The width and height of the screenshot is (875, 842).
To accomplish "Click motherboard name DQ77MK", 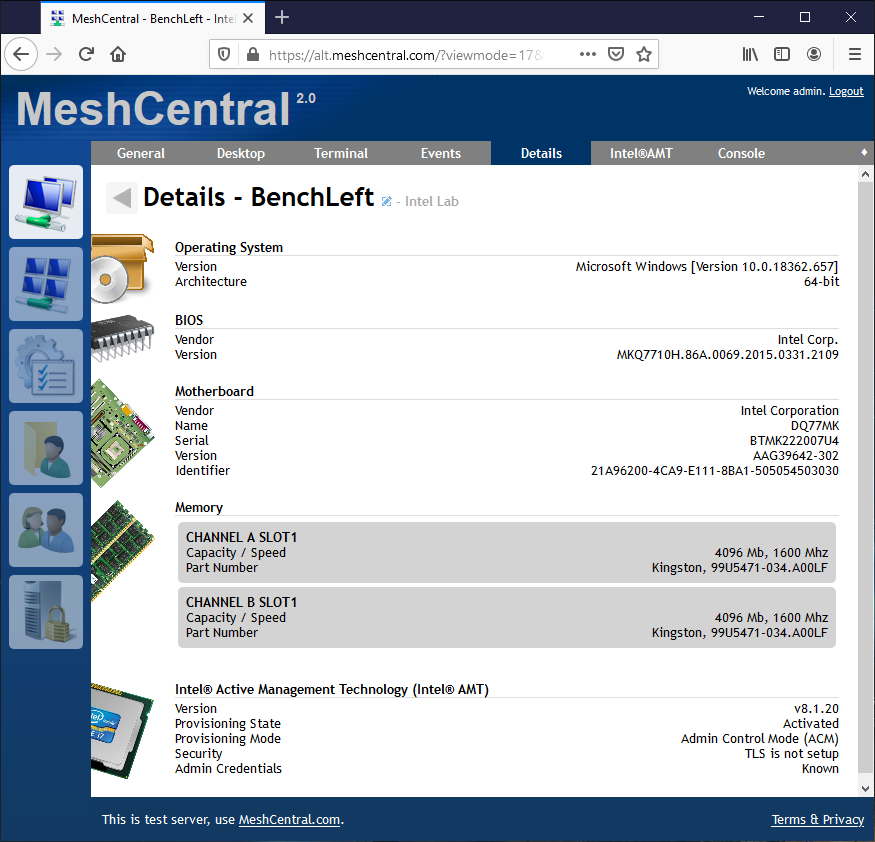I will pyautogui.click(x=814, y=426).
